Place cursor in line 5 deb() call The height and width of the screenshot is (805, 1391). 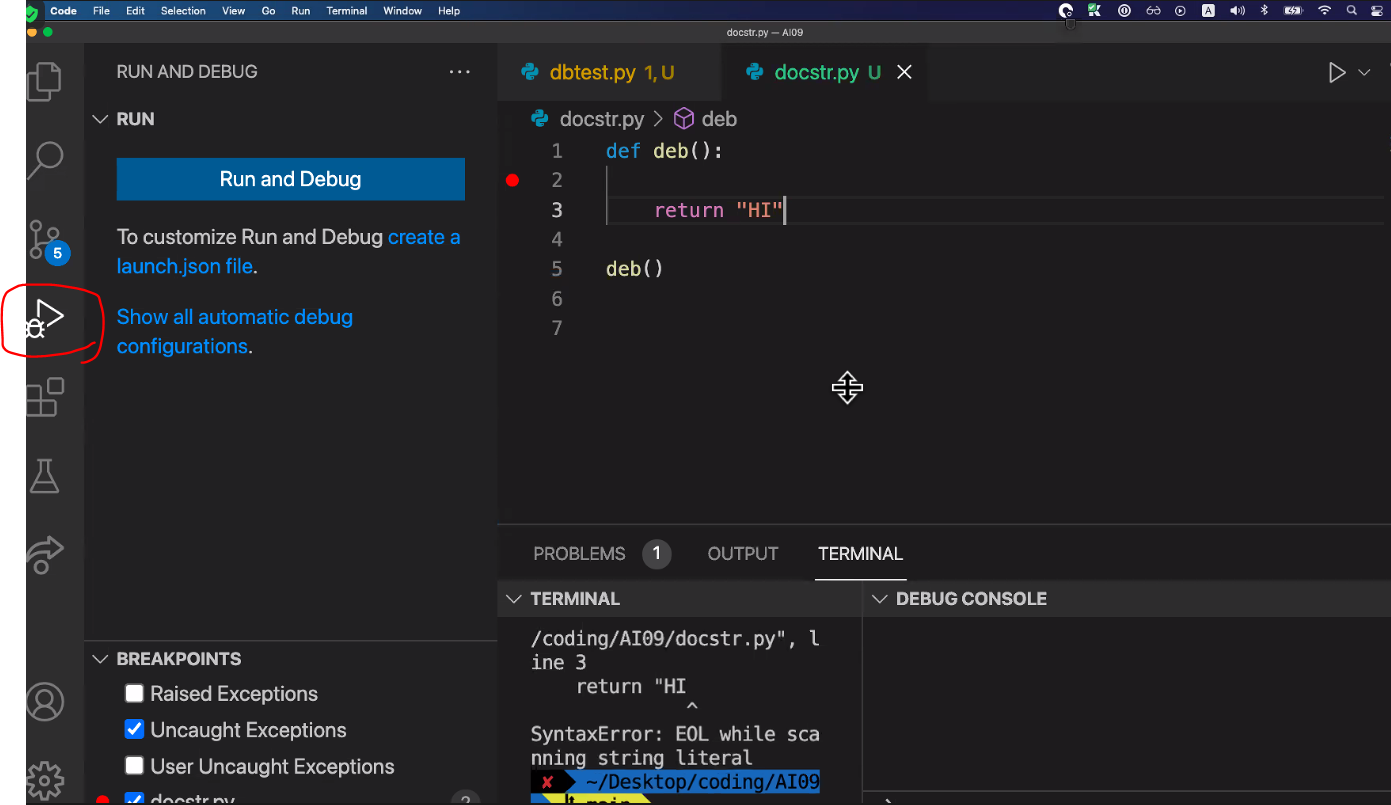pos(635,269)
